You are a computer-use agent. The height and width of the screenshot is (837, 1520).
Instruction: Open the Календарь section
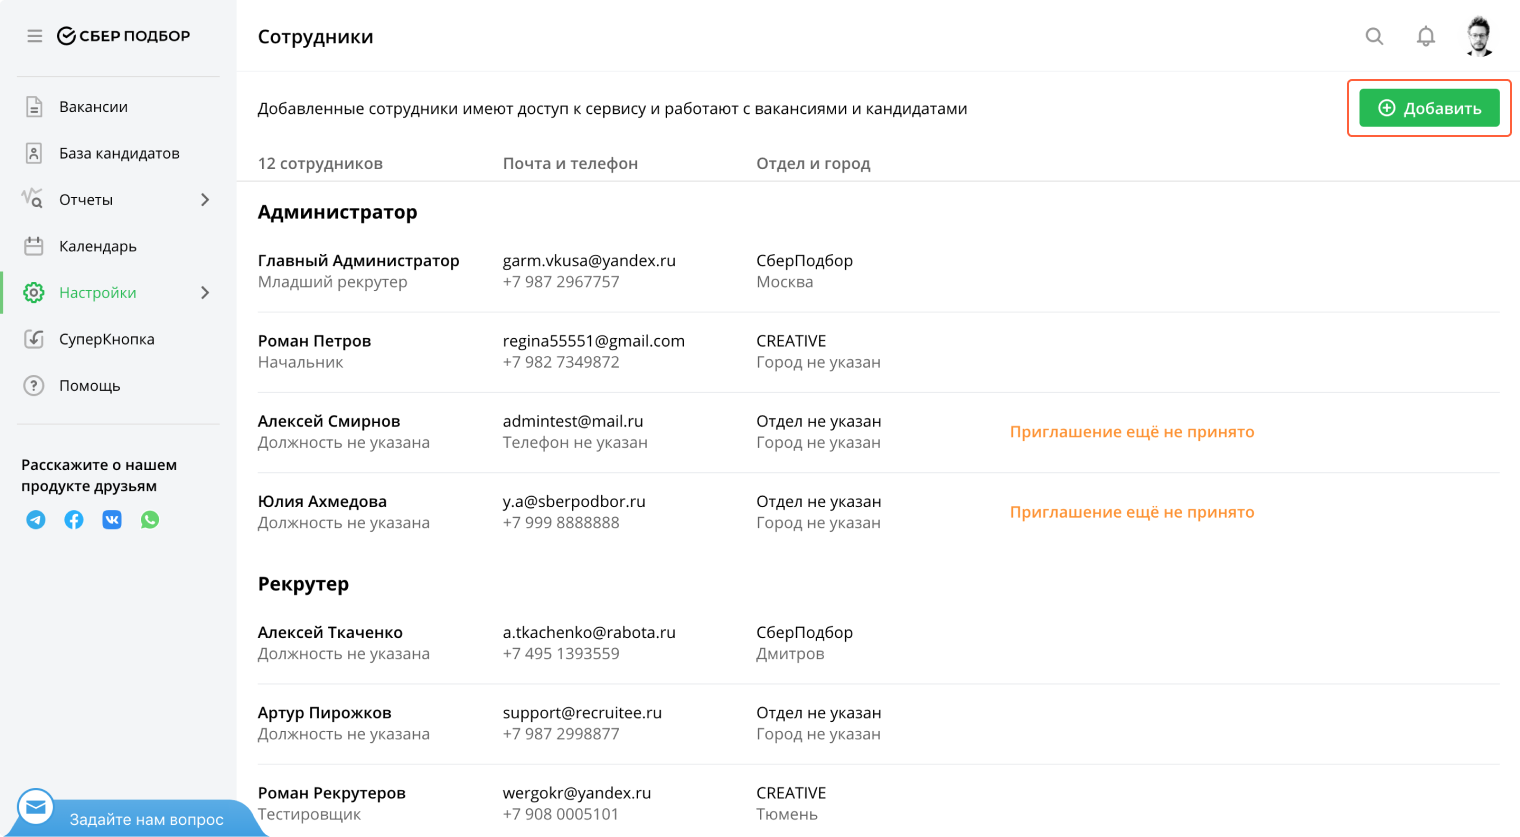coord(97,246)
